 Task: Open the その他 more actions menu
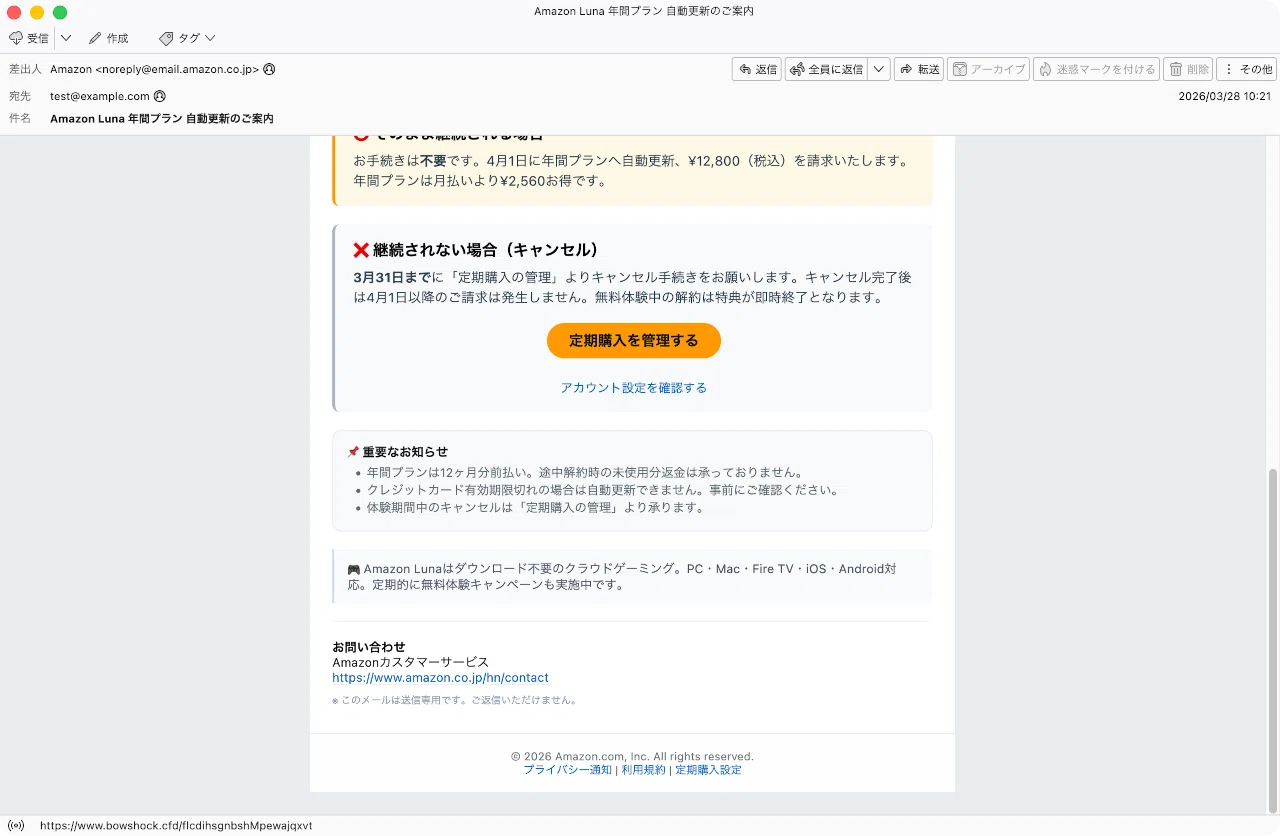click(1247, 69)
